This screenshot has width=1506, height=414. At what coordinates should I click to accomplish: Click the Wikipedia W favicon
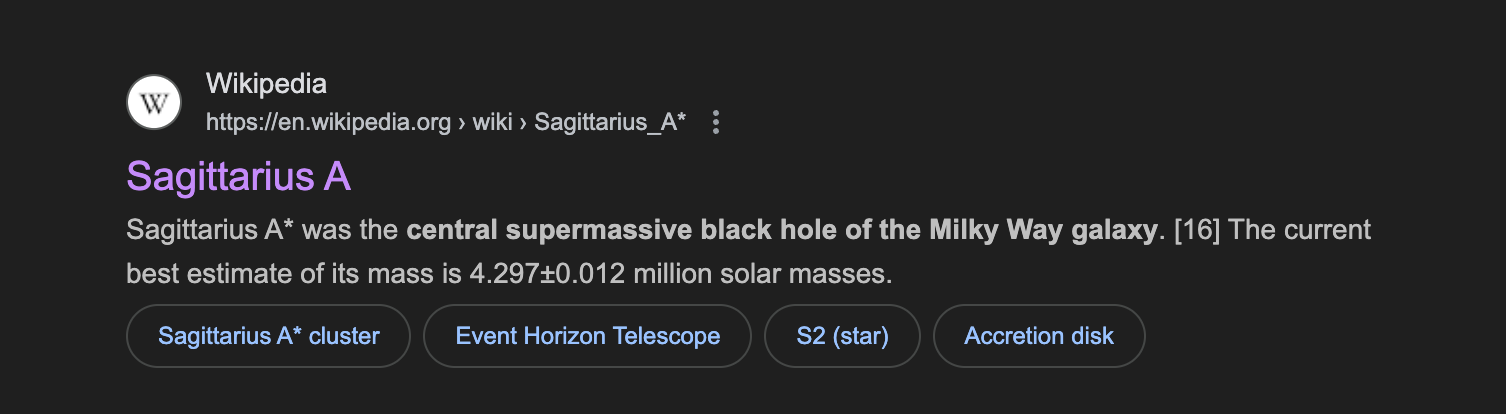(153, 102)
